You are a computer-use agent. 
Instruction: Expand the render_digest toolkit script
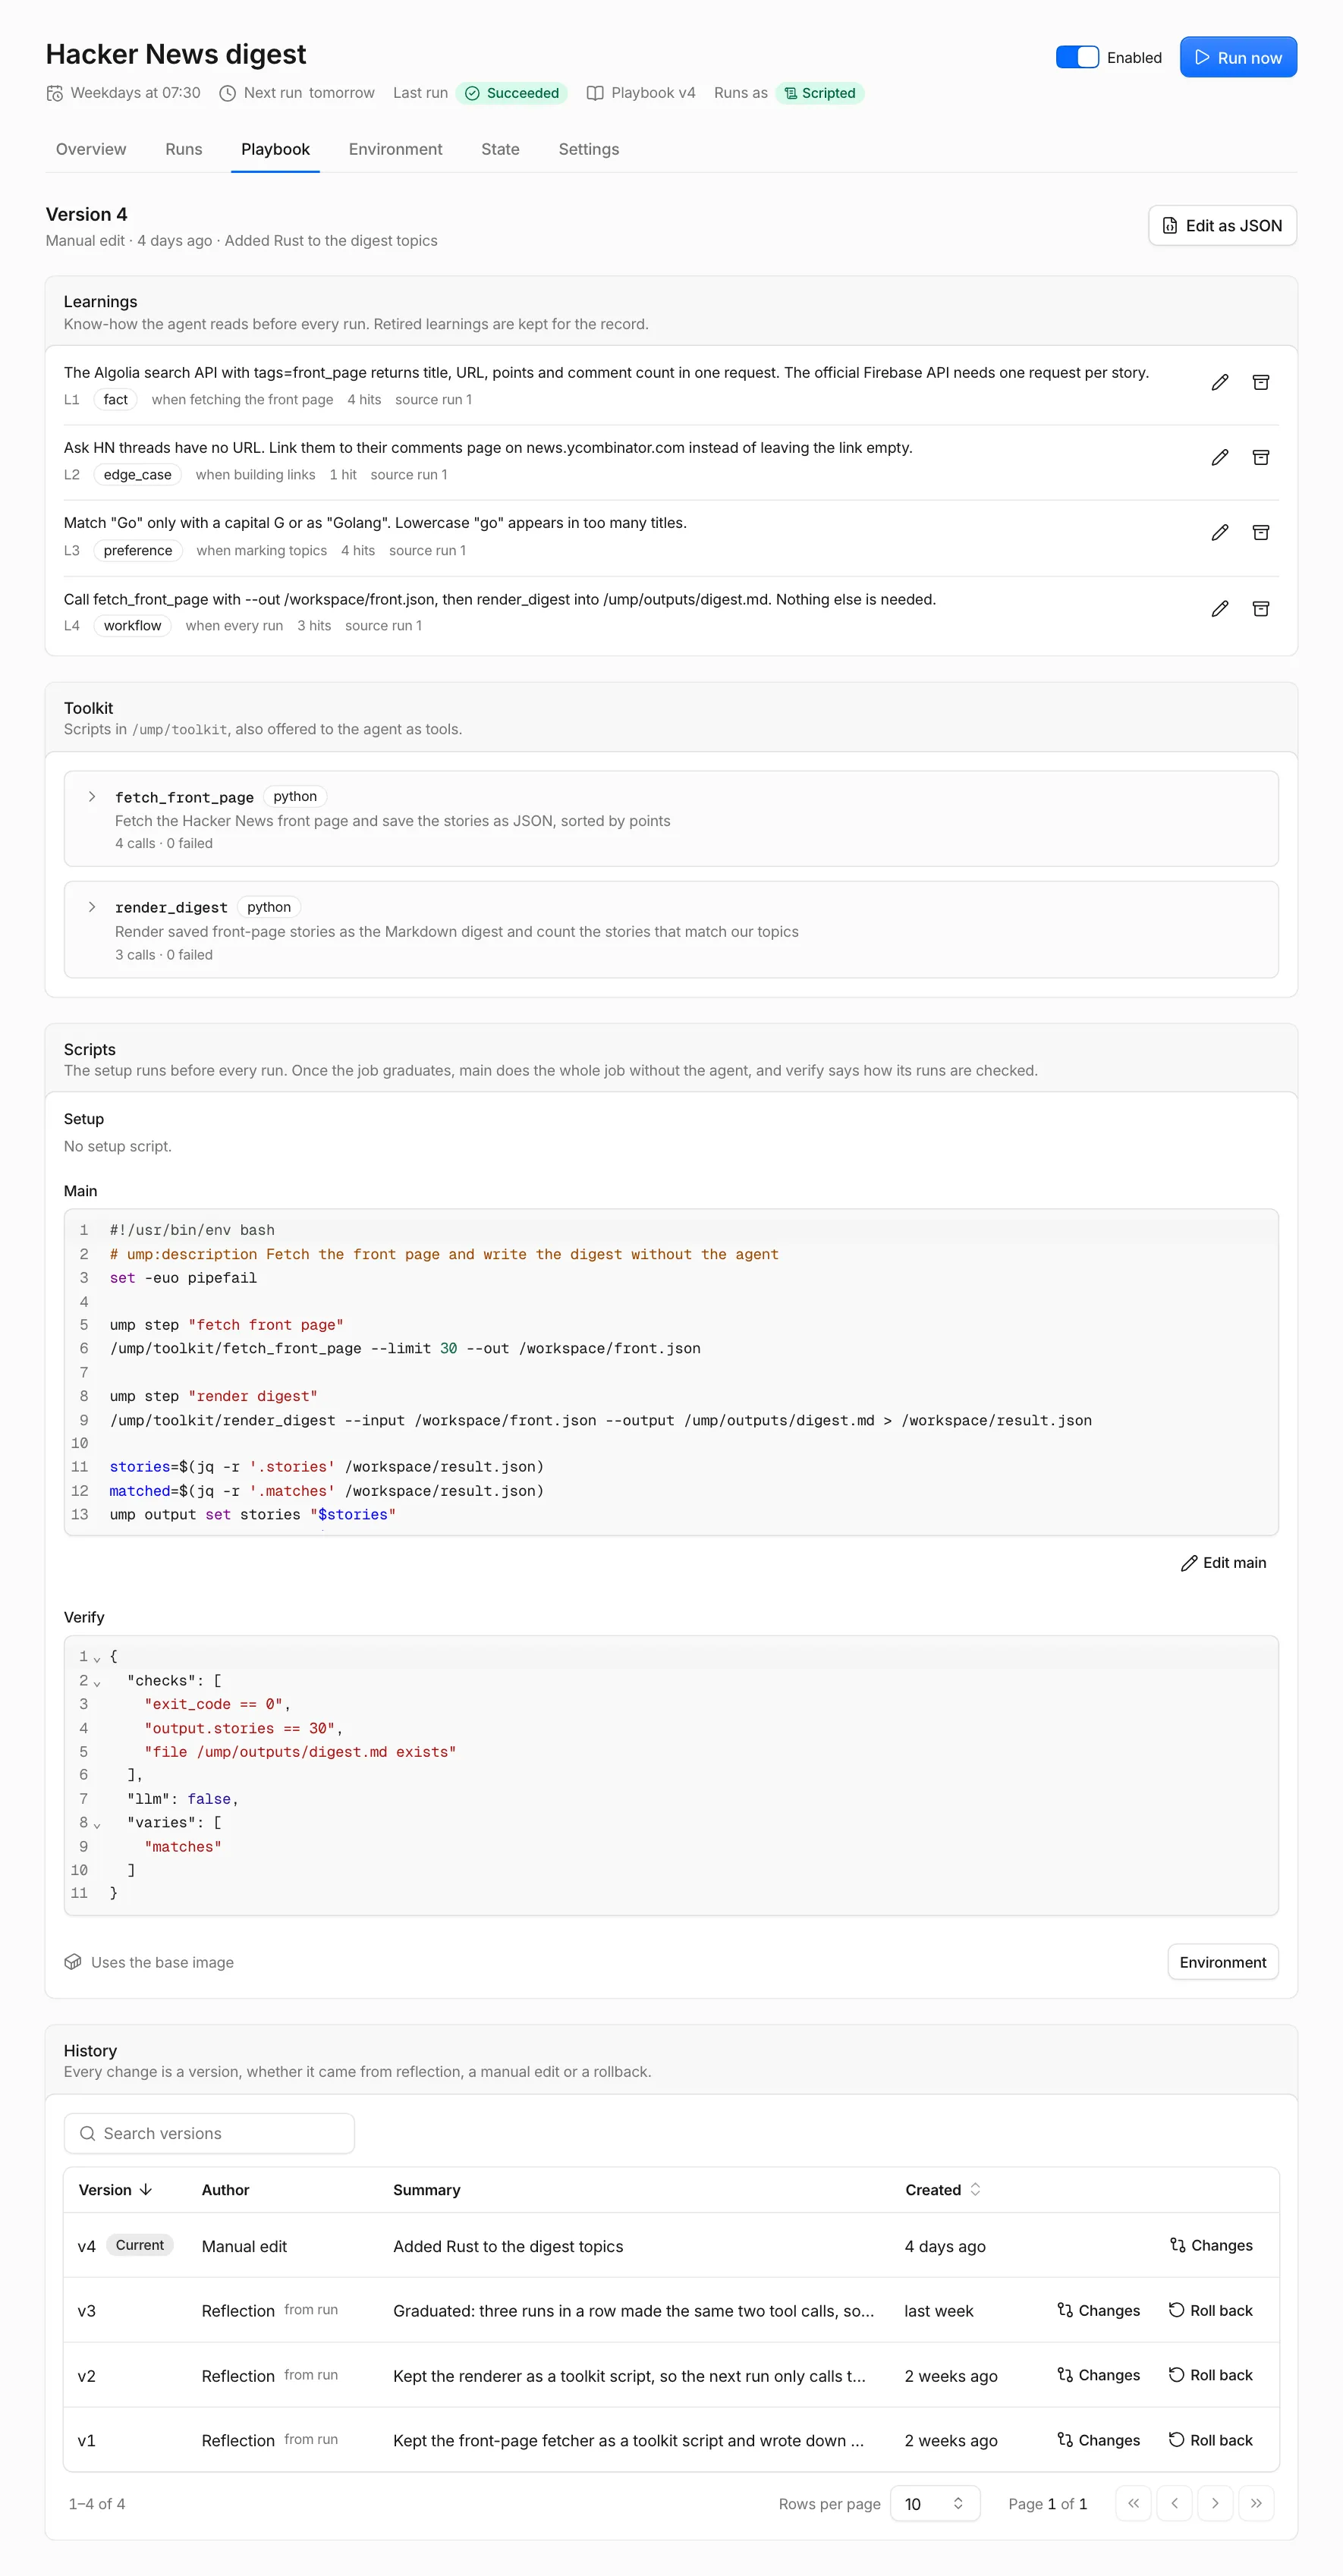(92, 907)
